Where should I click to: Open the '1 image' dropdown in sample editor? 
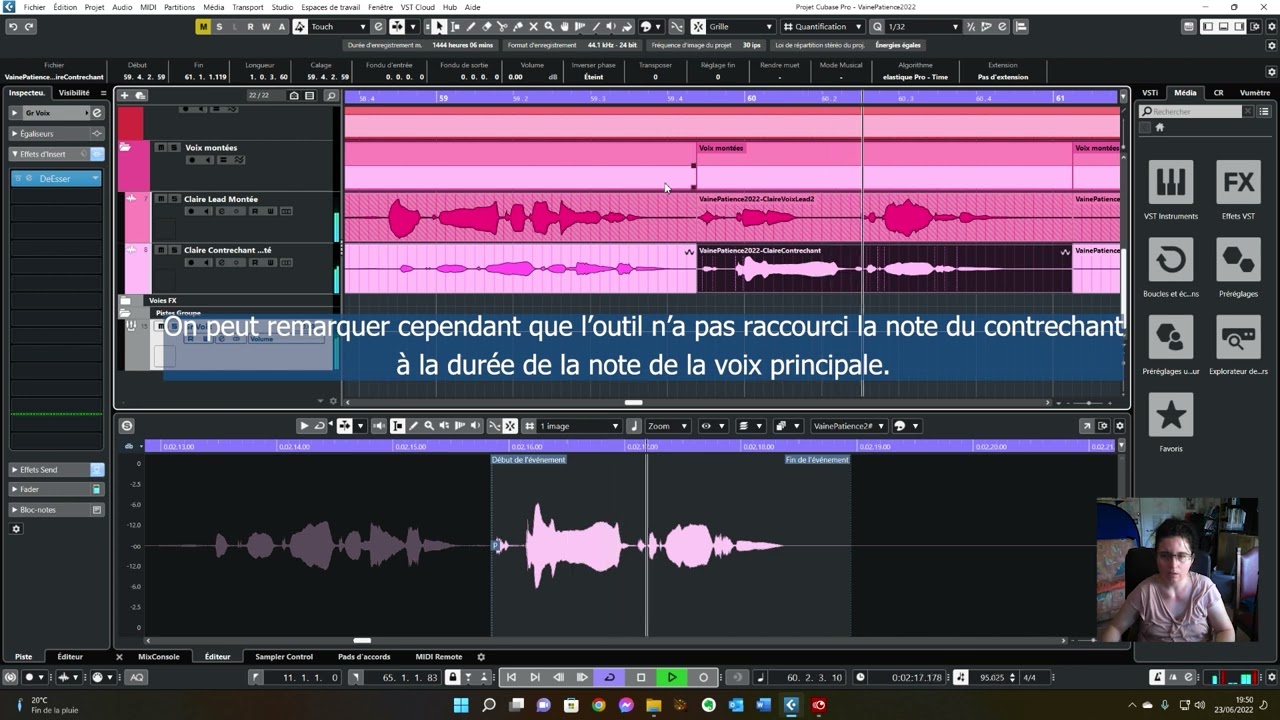coord(580,426)
